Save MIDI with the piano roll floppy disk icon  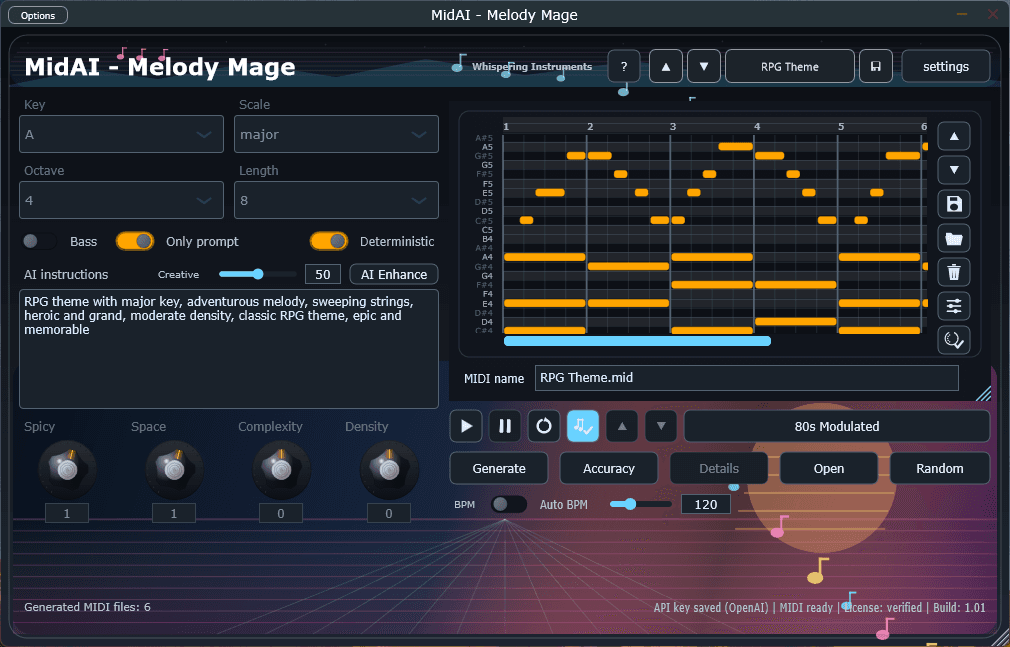[954, 204]
